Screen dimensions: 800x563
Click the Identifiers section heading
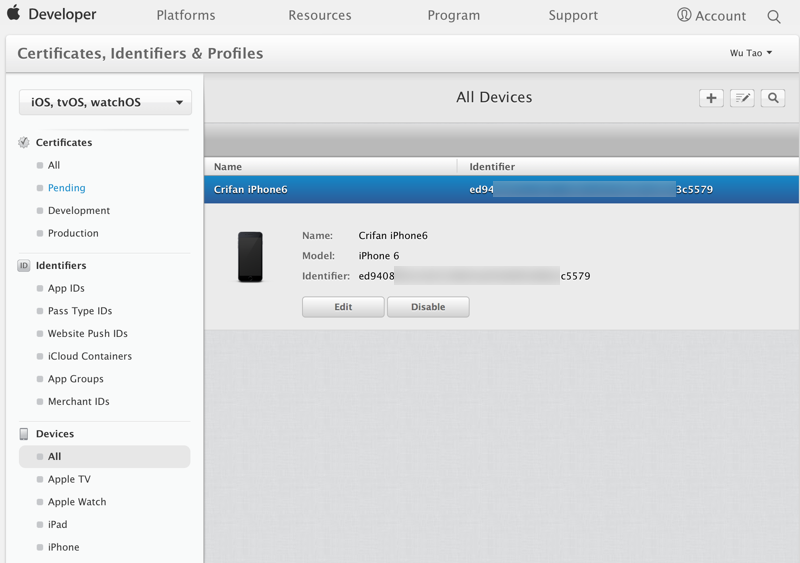(61, 265)
